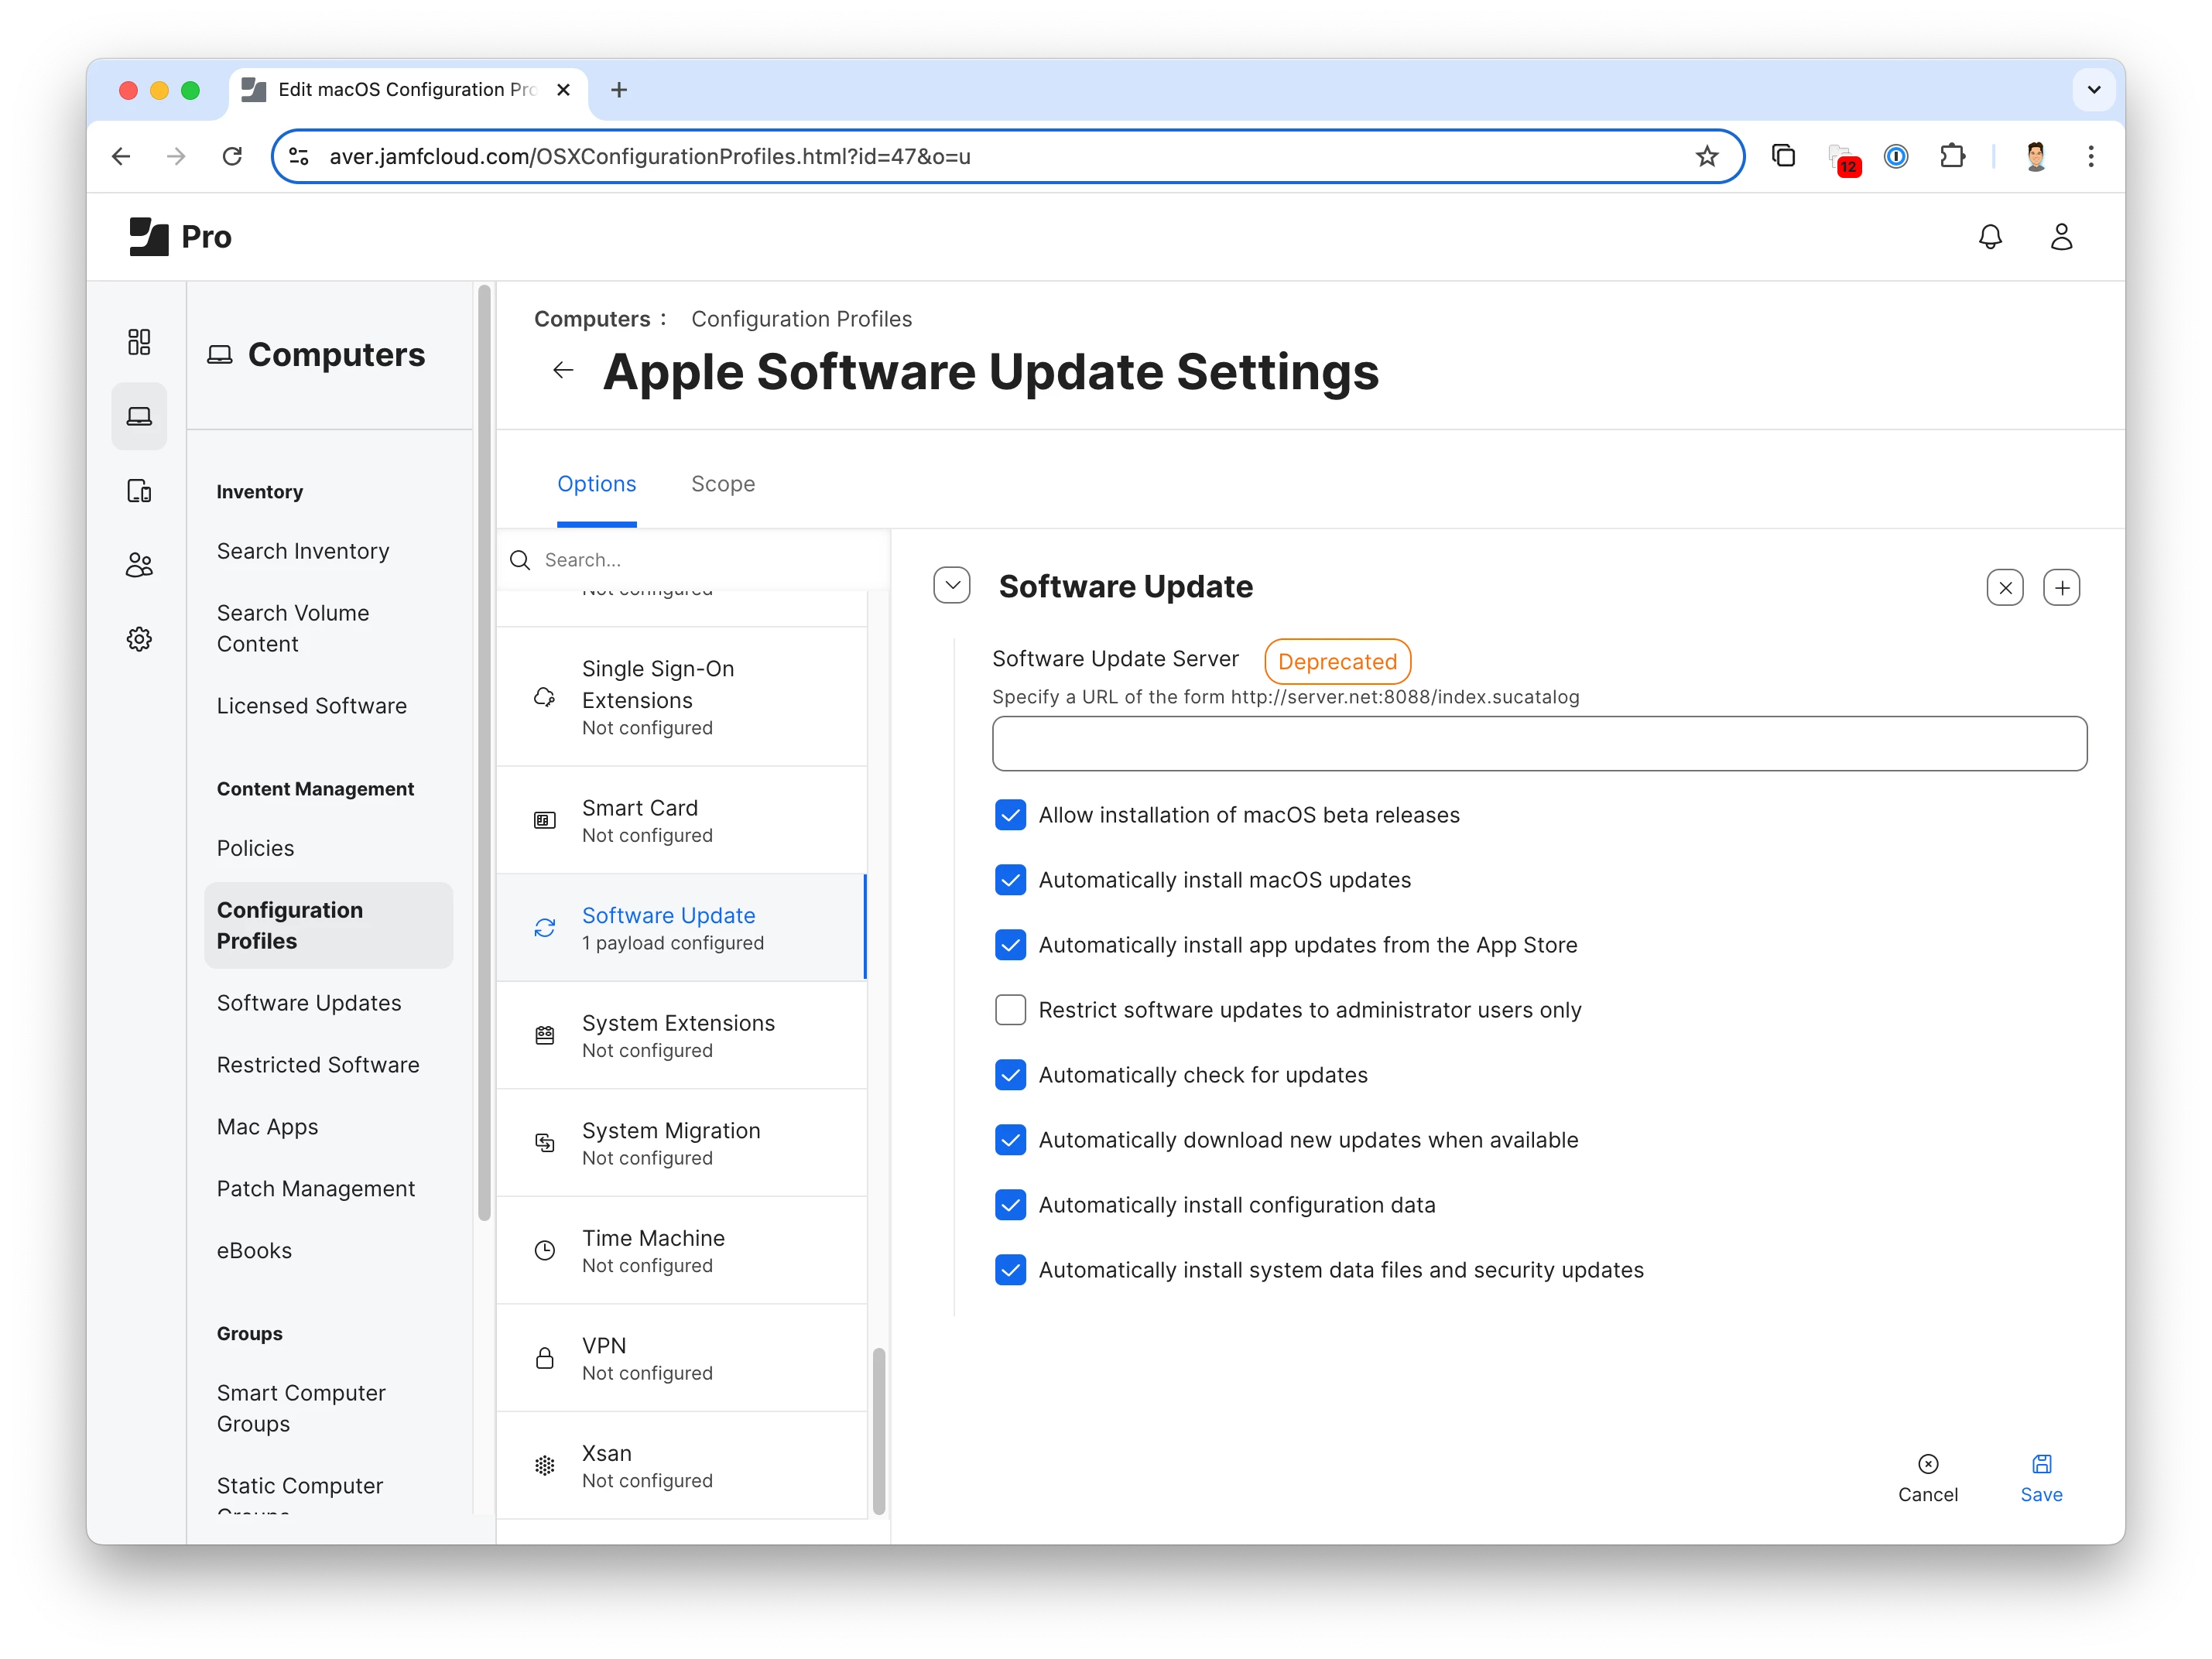Toggle Automatically download new updates when available
2212x1659 pixels.
tap(1010, 1140)
